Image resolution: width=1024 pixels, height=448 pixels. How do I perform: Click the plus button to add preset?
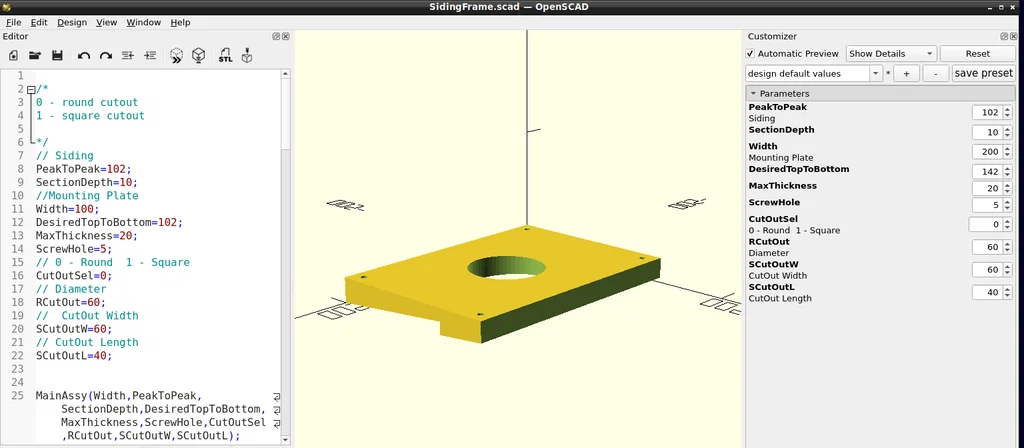click(x=906, y=73)
